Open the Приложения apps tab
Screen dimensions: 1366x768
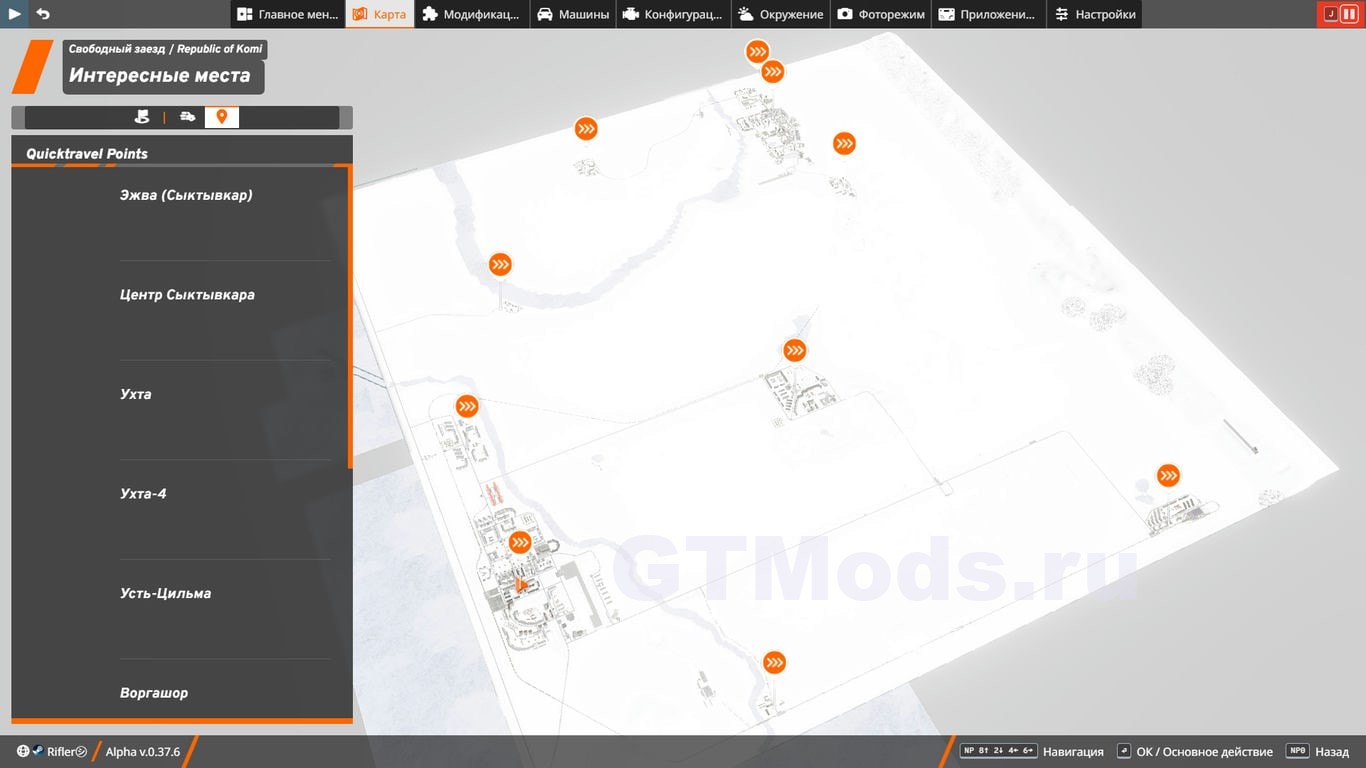(x=987, y=14)
